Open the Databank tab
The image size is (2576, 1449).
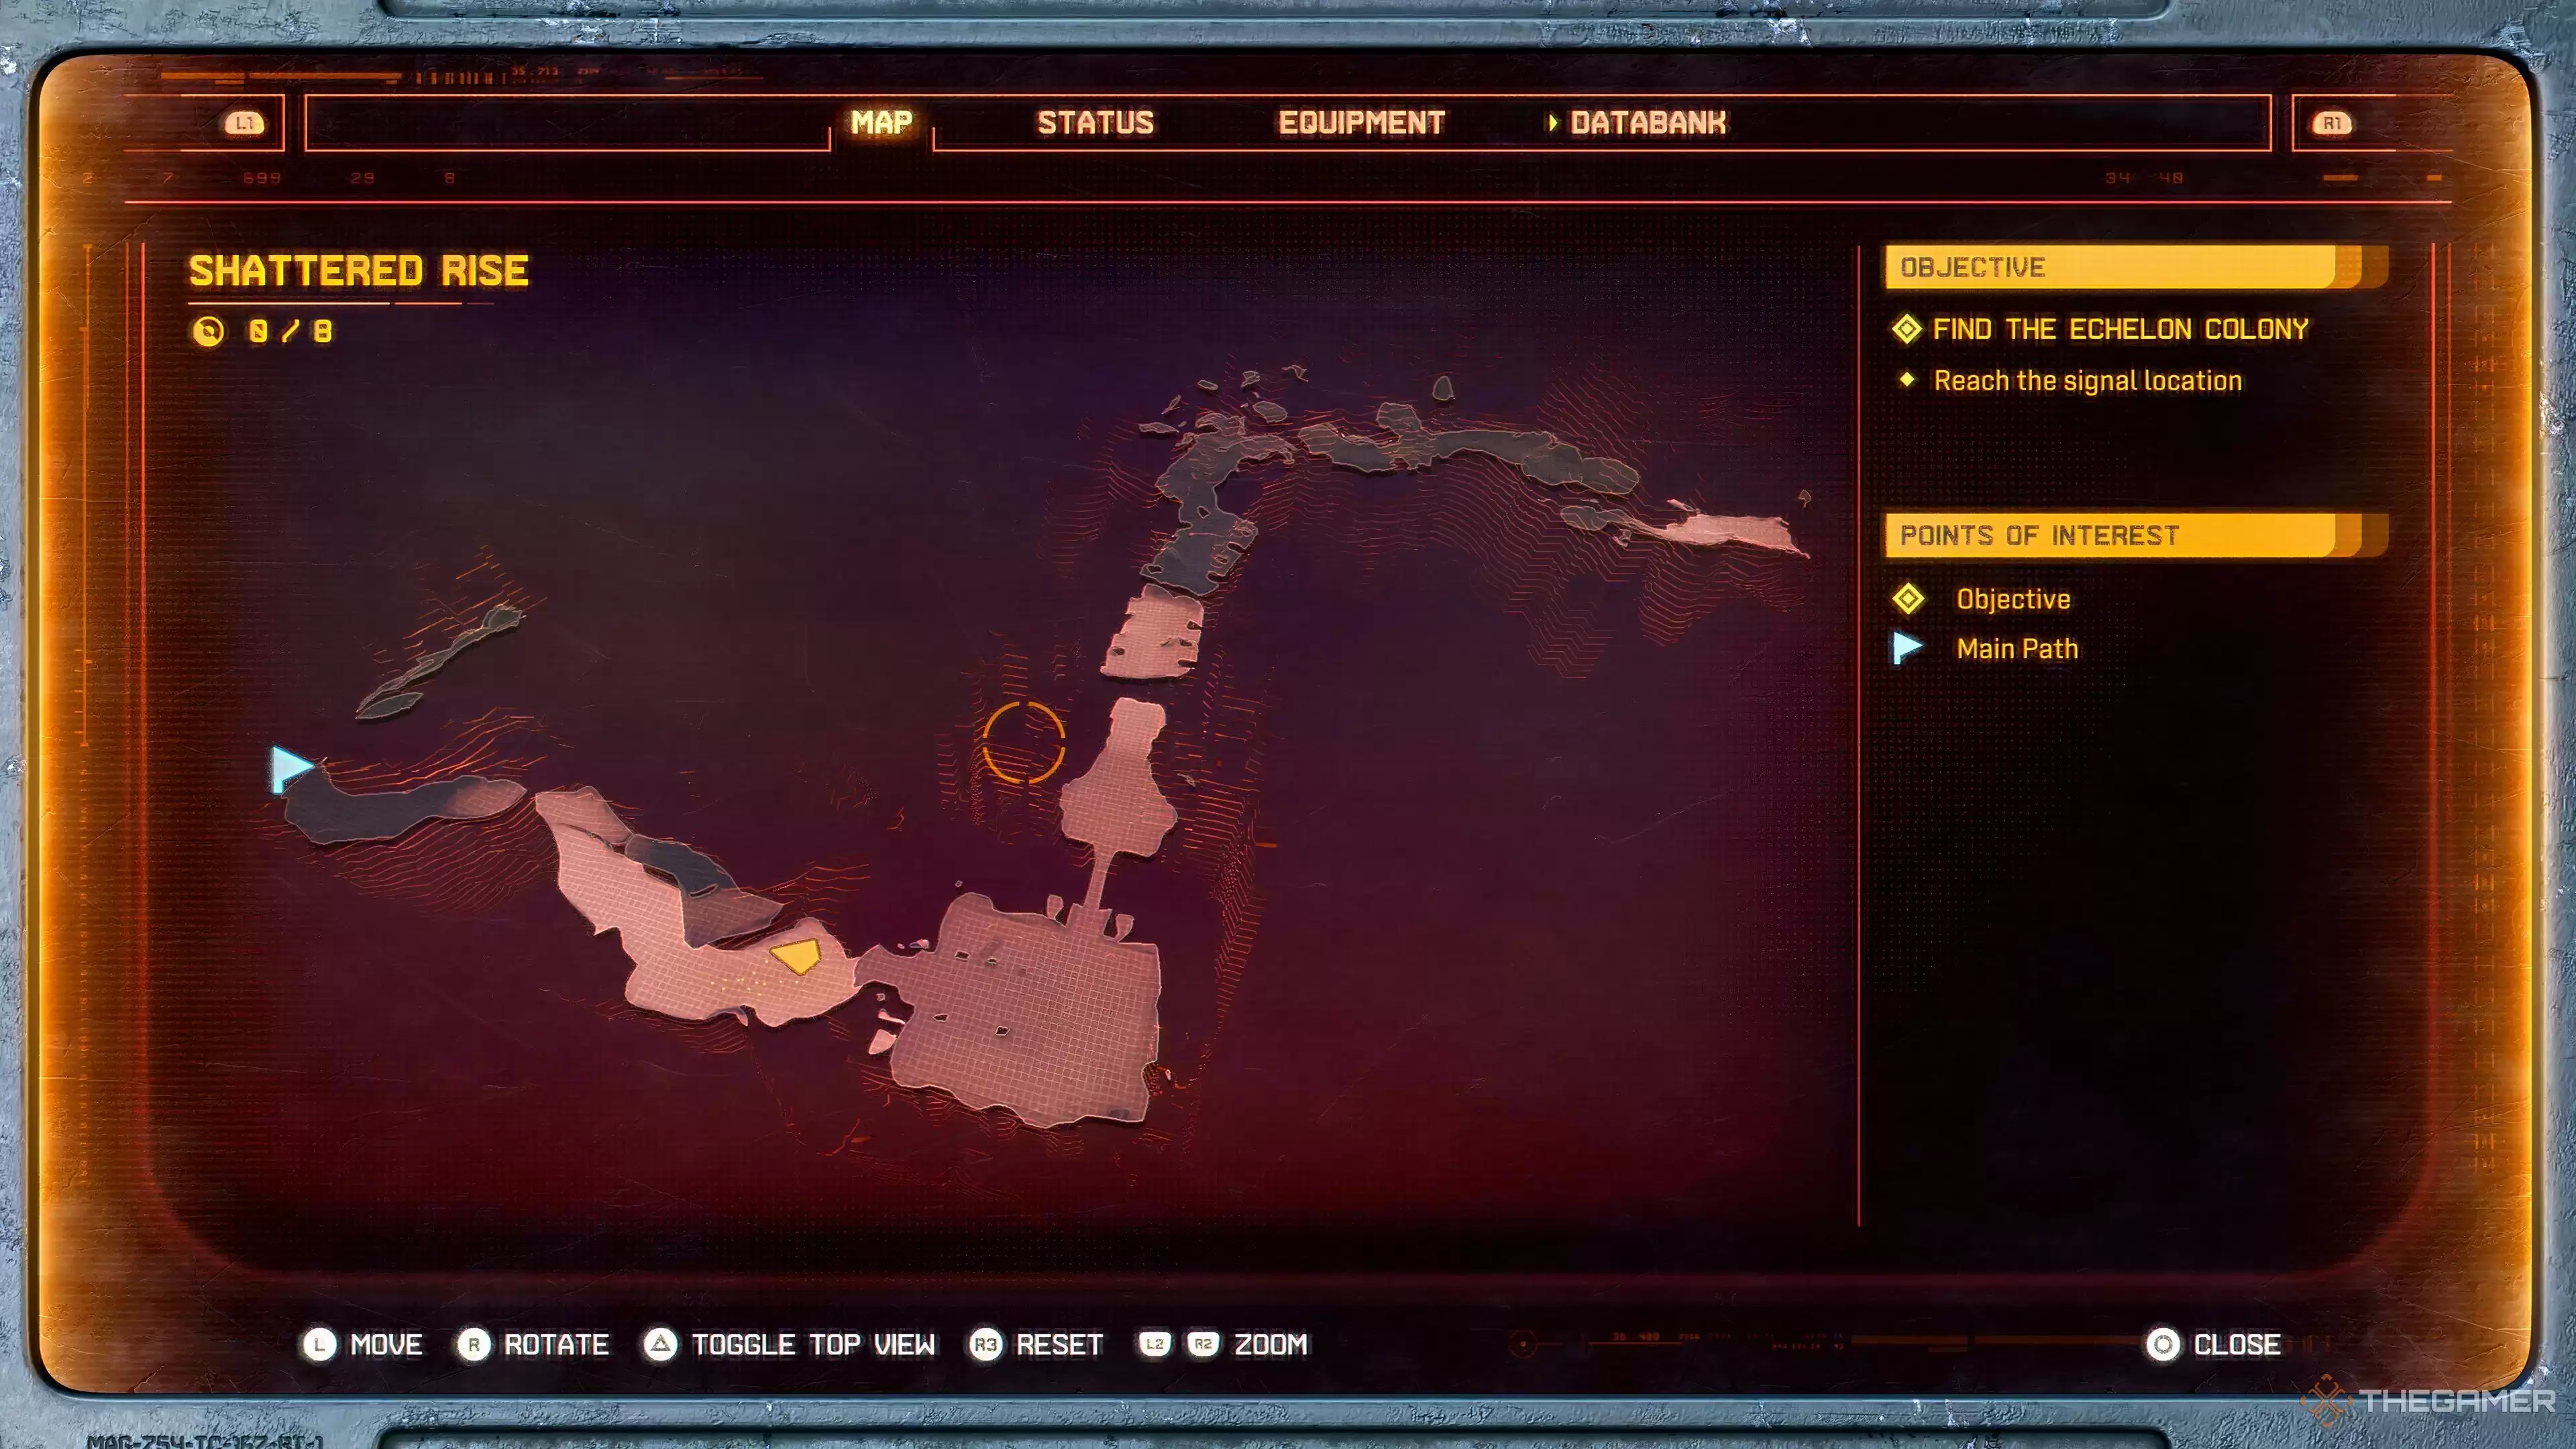point(1647,123)
